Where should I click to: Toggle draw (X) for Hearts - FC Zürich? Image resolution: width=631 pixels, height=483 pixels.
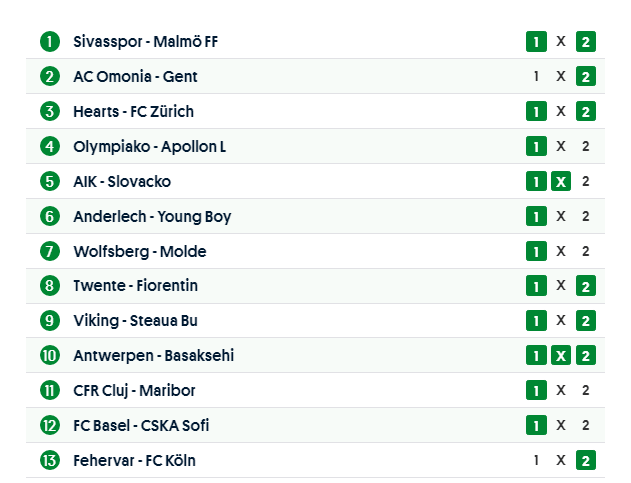pyautogui.click(x=561, y=111)
